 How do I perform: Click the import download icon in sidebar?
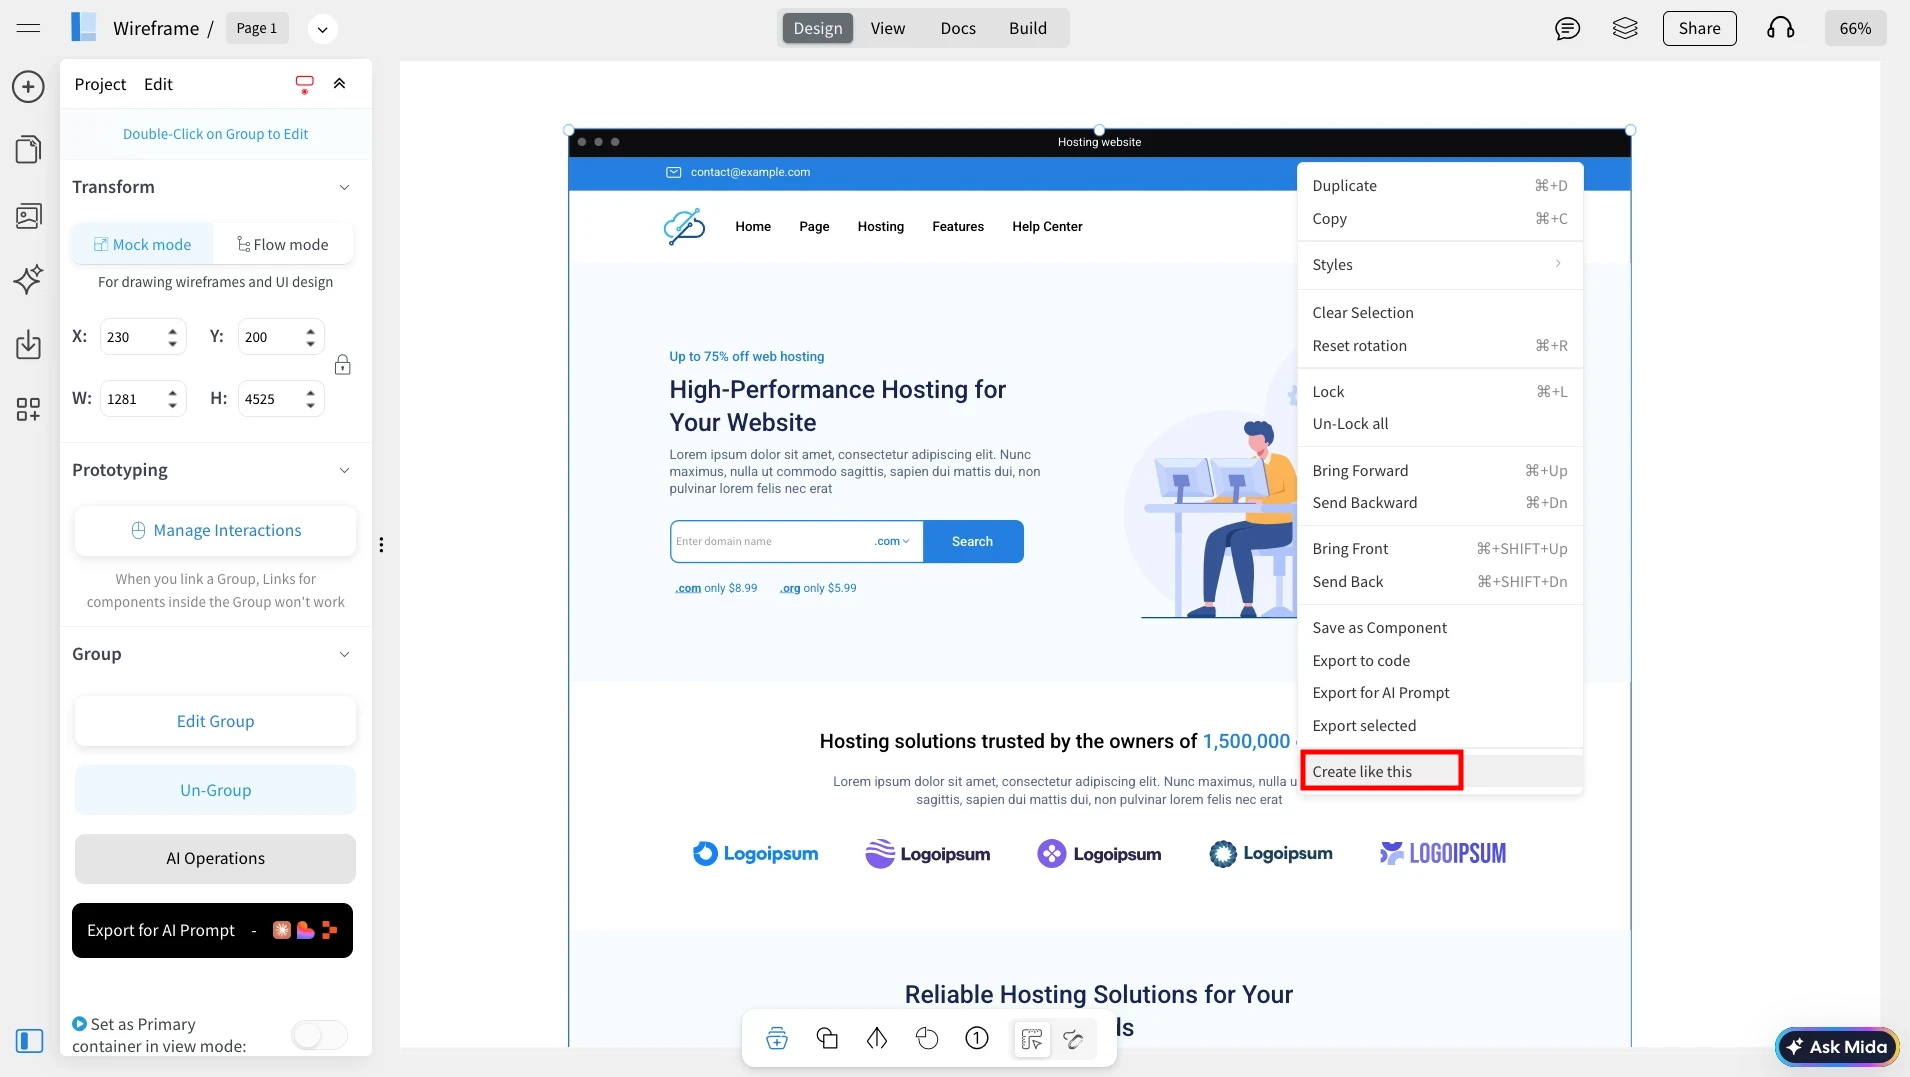pyautogui.click(x=28, y=345)
